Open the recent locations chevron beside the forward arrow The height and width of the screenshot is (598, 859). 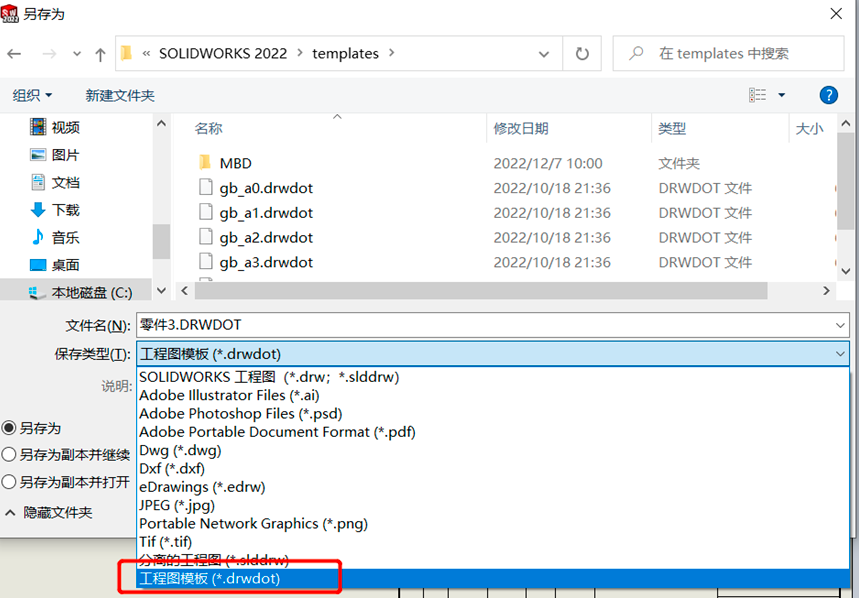click(x=77, y=54)
